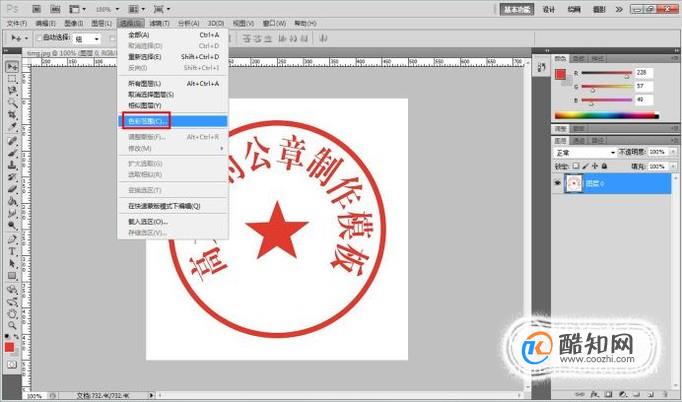The height and width of the screenshot is (402, 682).
Task: Toggle visibility eye of layer 图层 0
Action: coord(557,183)
